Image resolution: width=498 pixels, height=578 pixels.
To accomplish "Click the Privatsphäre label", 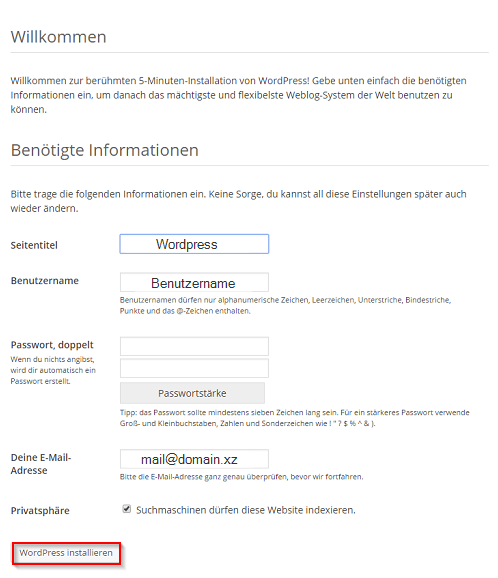I will pos(40,511).
